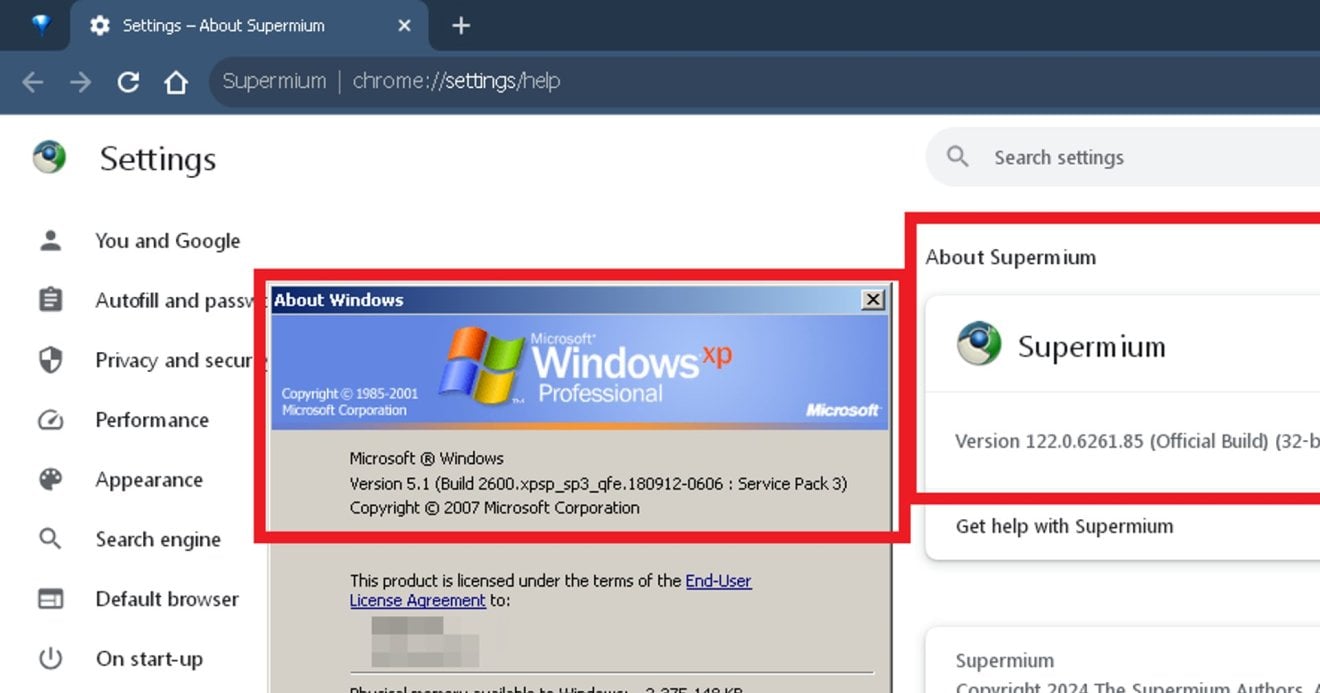Screen dimensions: 1320x693
Task: Close the Settings – About Supermium tab
Action: click(x=404, y=26)
